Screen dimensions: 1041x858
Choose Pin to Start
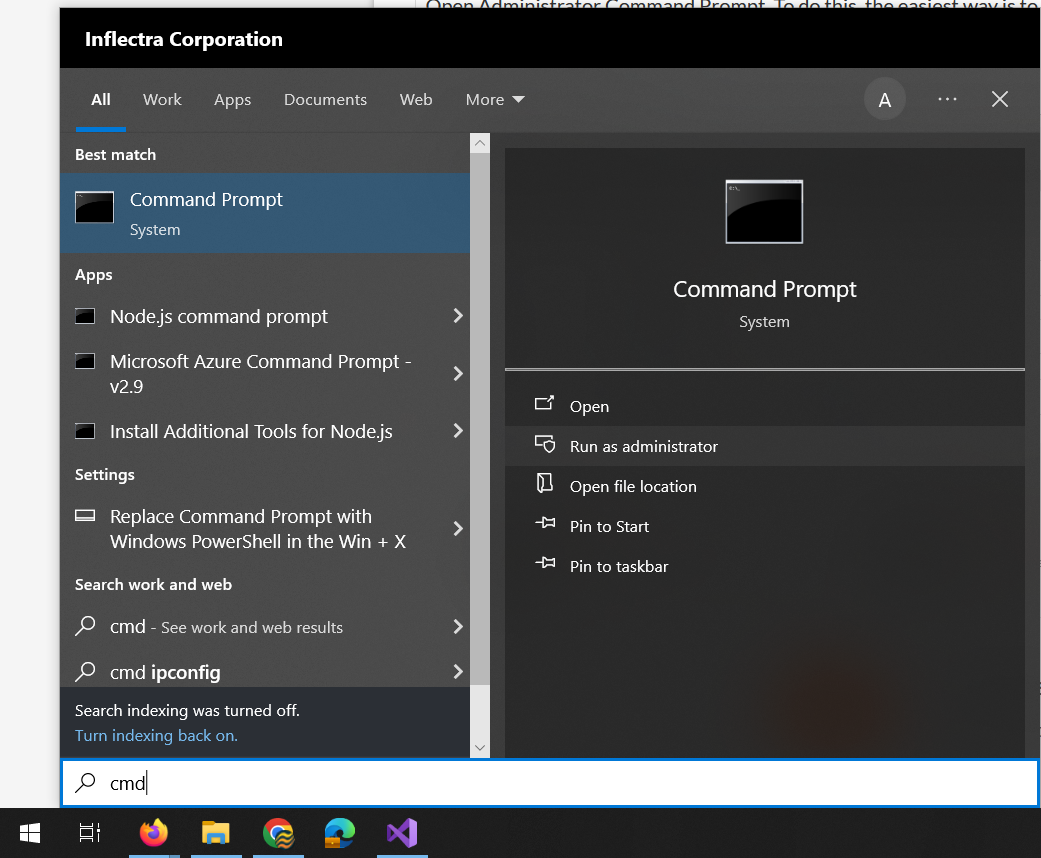[764, 526]
